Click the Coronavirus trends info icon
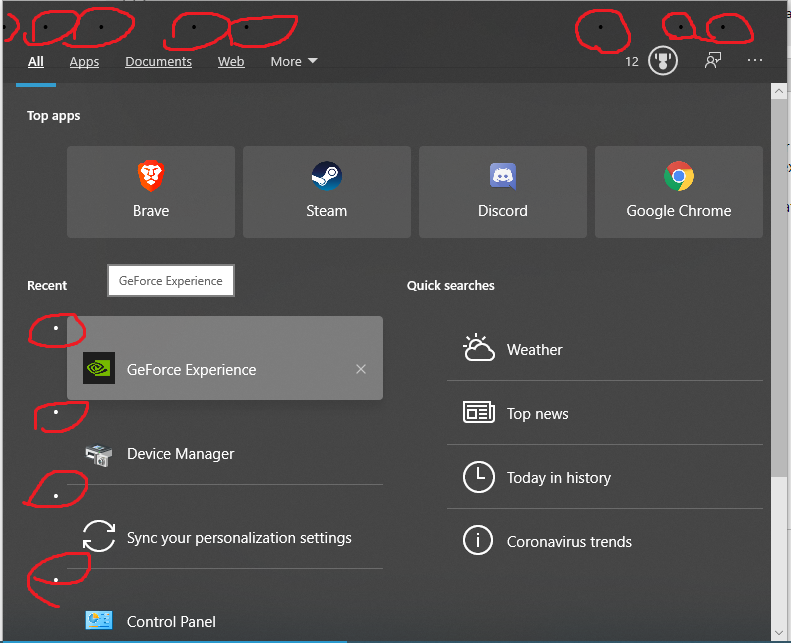Screen dimensions: 791x643 [x=478, y=540]
